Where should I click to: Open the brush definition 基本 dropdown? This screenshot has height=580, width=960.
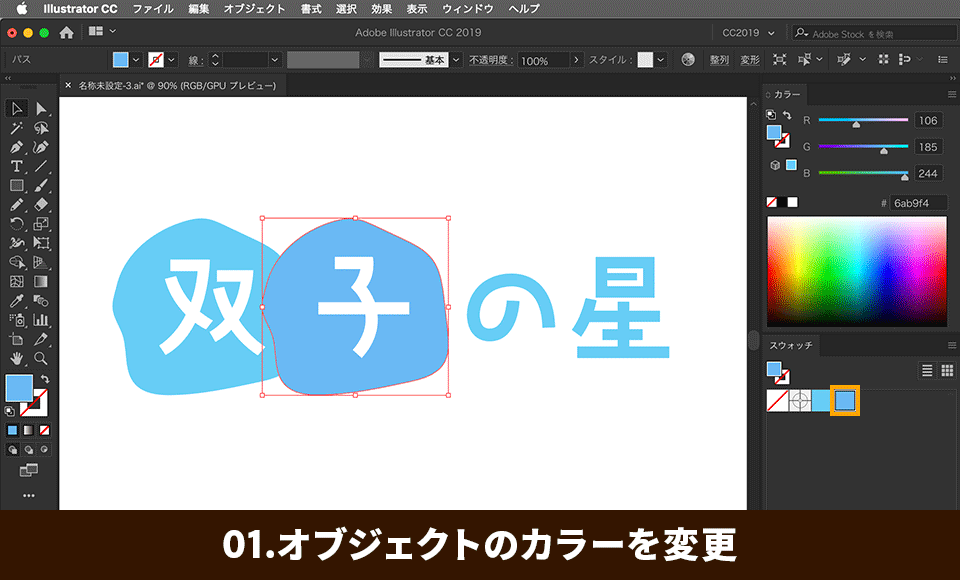[x=456, y=60]
